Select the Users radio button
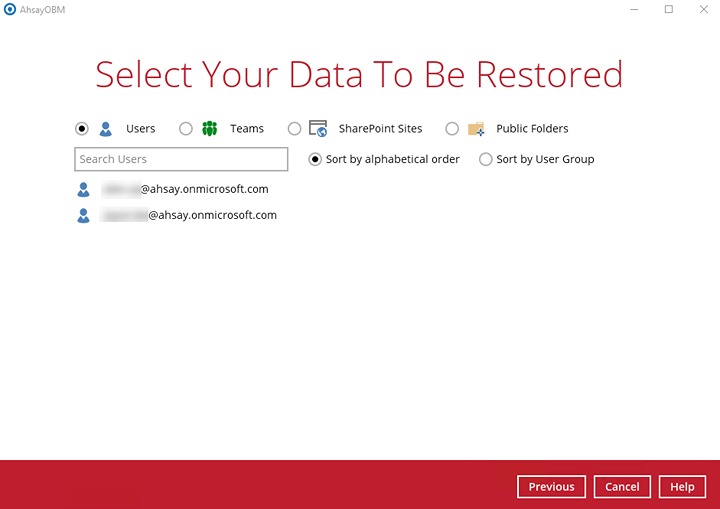720x509 pixels. (82, 129)
